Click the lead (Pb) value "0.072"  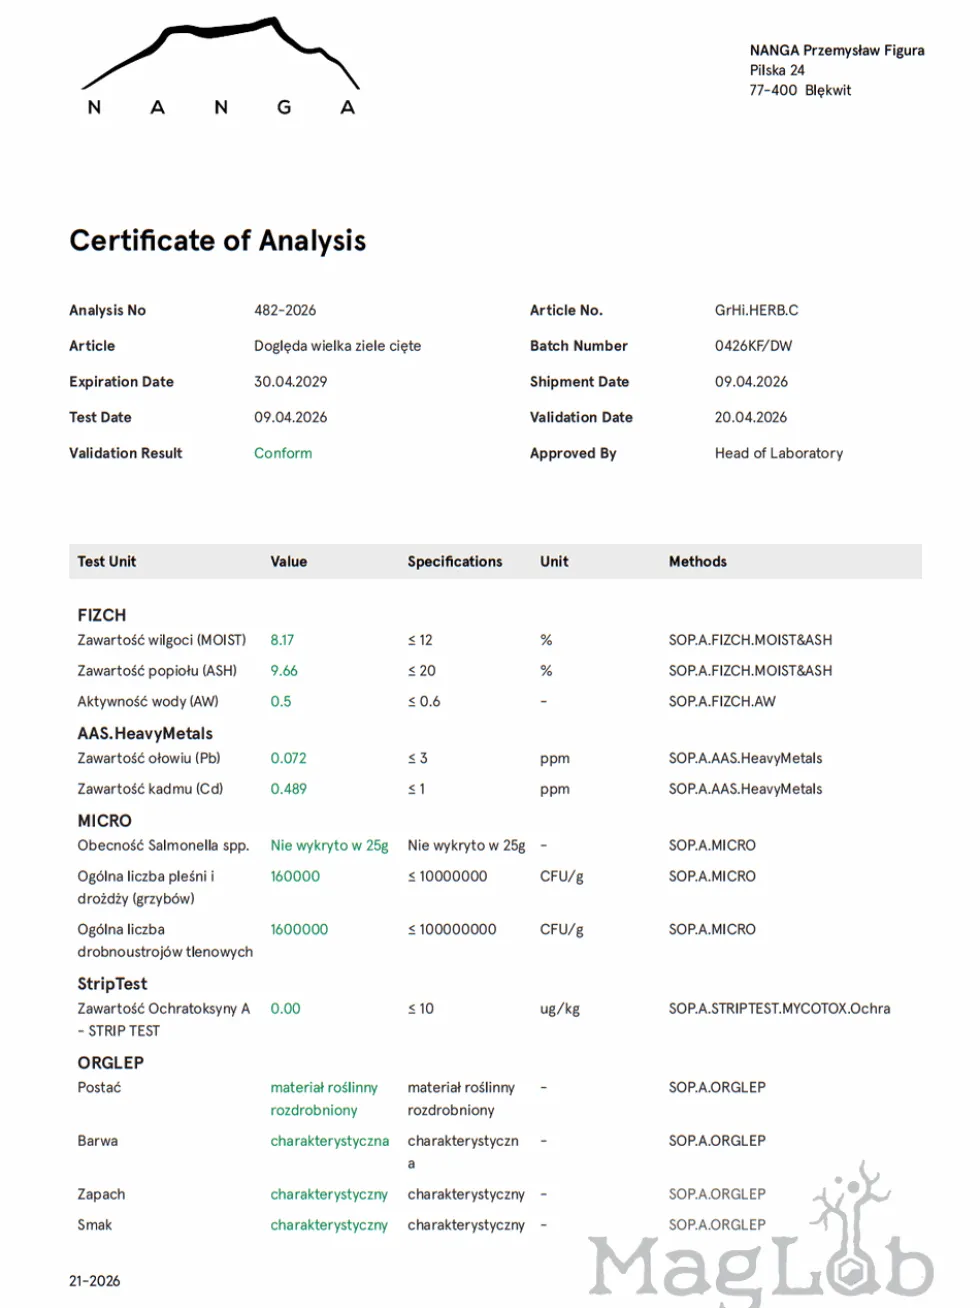(288, 758)
